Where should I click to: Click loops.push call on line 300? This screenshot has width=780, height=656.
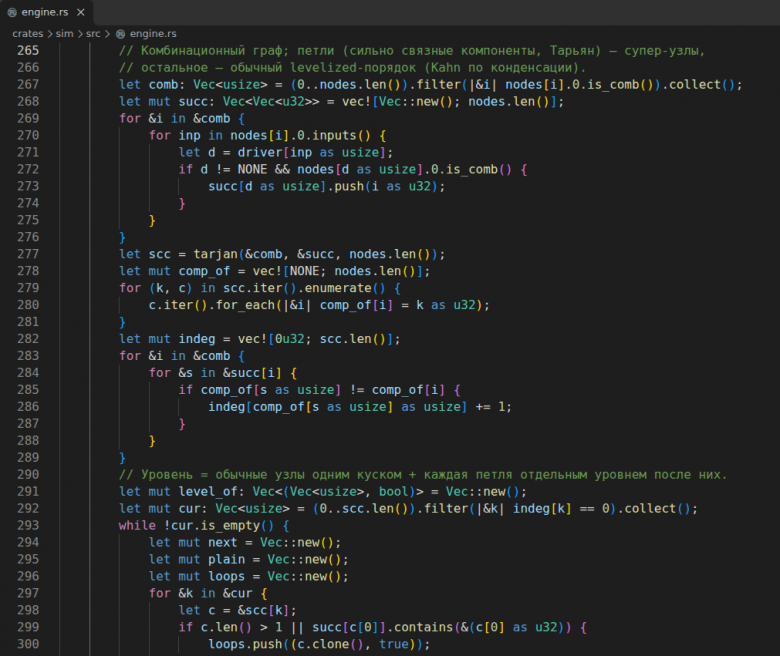tap(246, 644)
